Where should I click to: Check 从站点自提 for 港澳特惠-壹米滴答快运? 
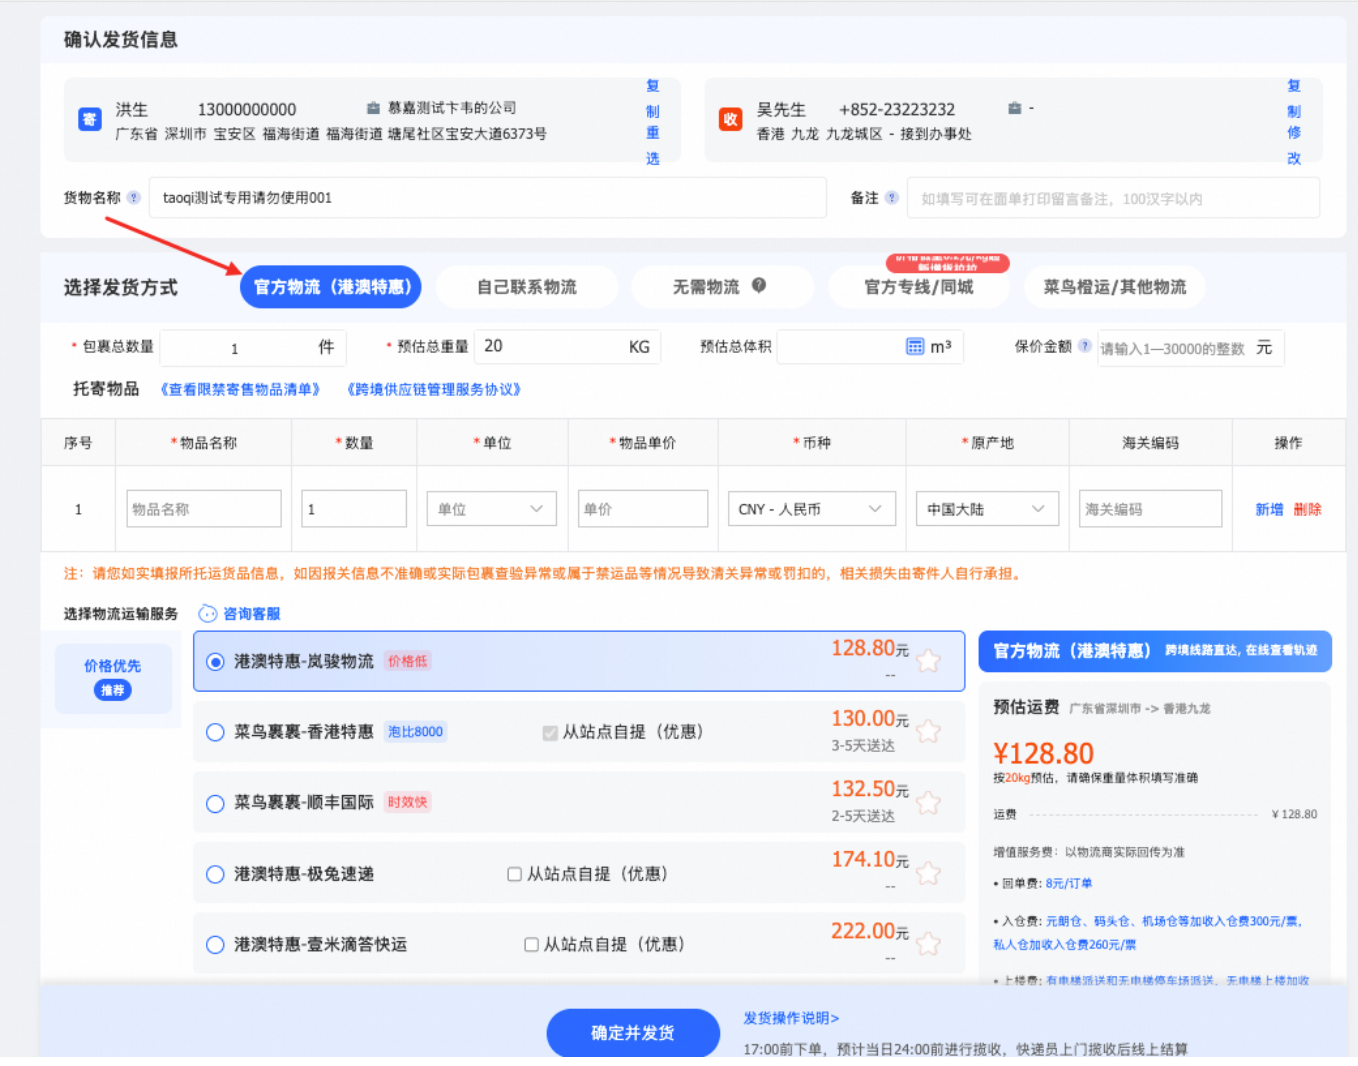tap(531, 944)
